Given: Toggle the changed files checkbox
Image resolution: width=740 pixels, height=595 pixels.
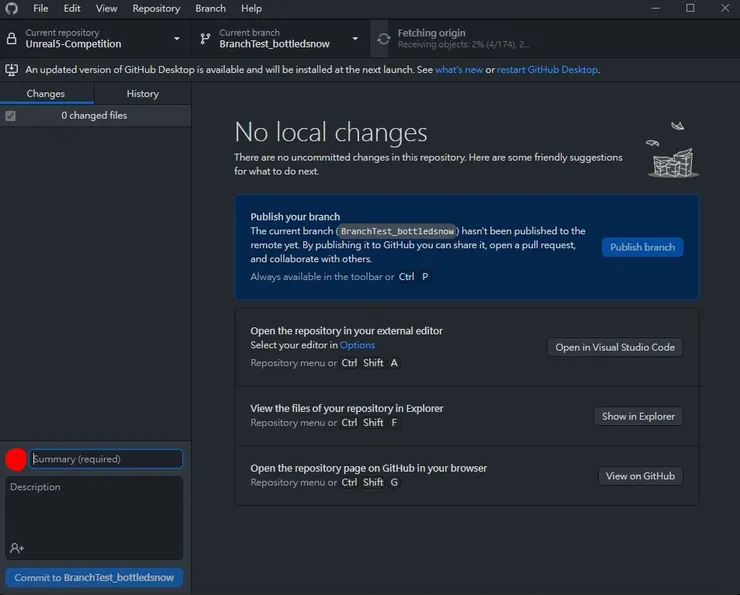Looking at the screenshot, I should point(10,116).
